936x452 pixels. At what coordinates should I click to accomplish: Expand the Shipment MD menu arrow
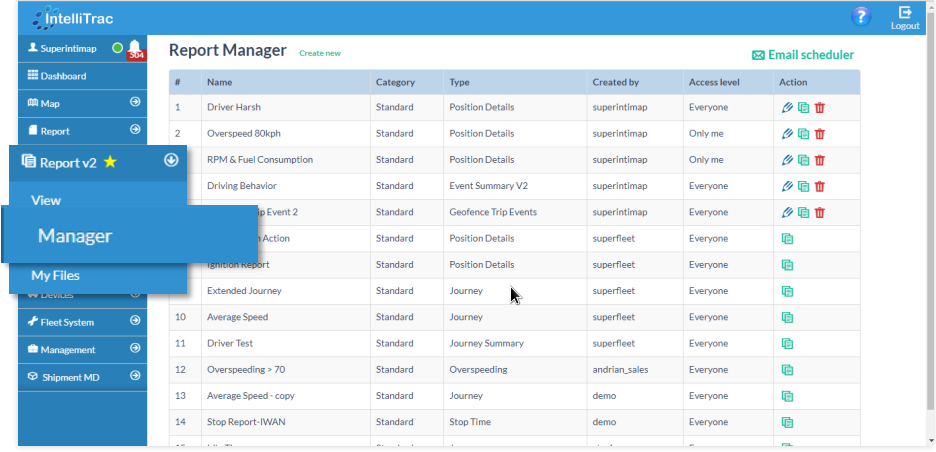(135, 376)
